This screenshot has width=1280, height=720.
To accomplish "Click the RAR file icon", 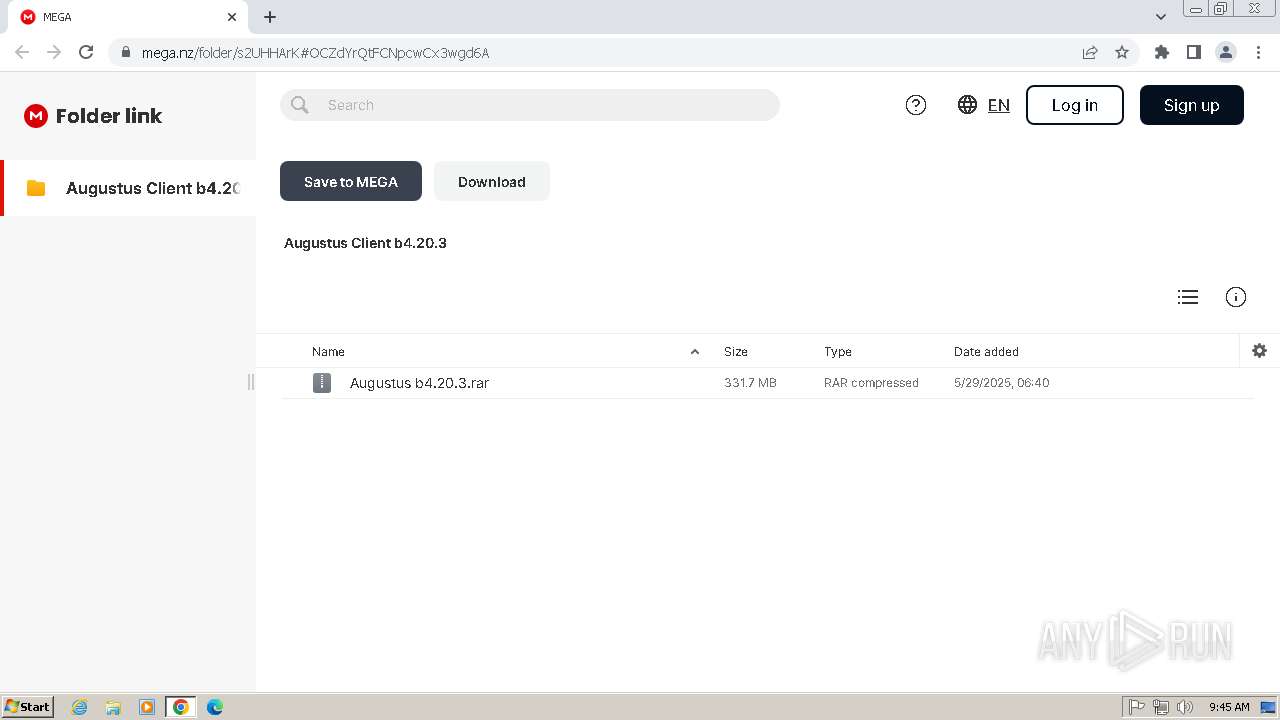I will pyautogui.click(x=322, y=383).
